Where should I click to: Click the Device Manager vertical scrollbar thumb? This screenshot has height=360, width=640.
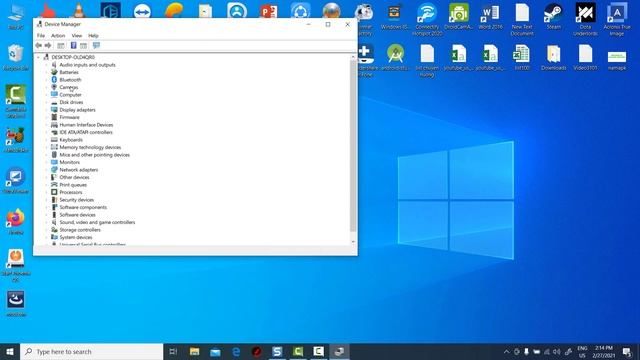(353, 146)
